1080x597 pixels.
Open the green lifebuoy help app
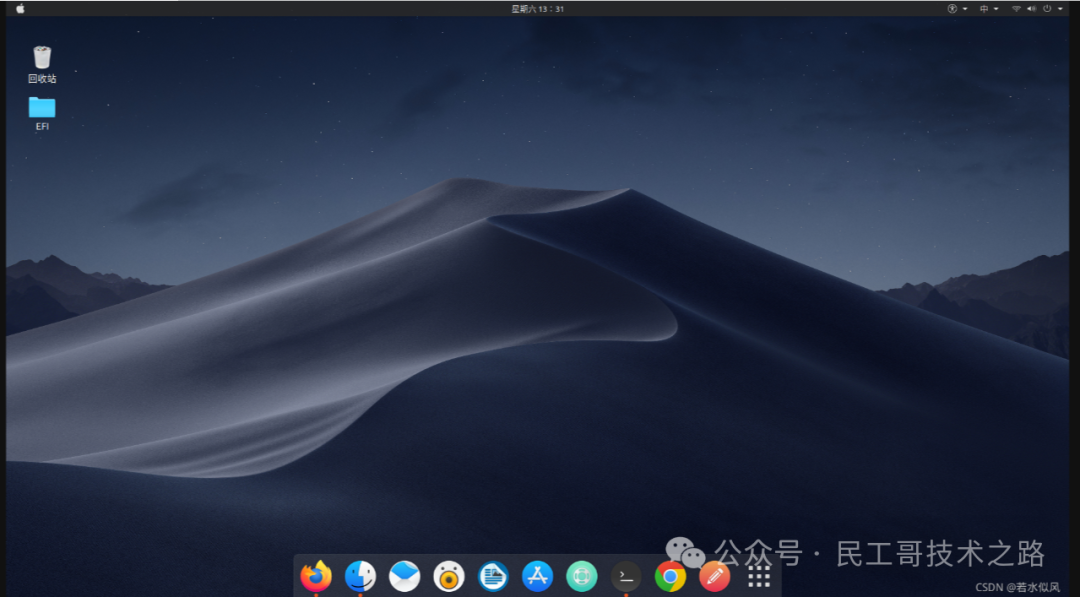click(581, 576)
